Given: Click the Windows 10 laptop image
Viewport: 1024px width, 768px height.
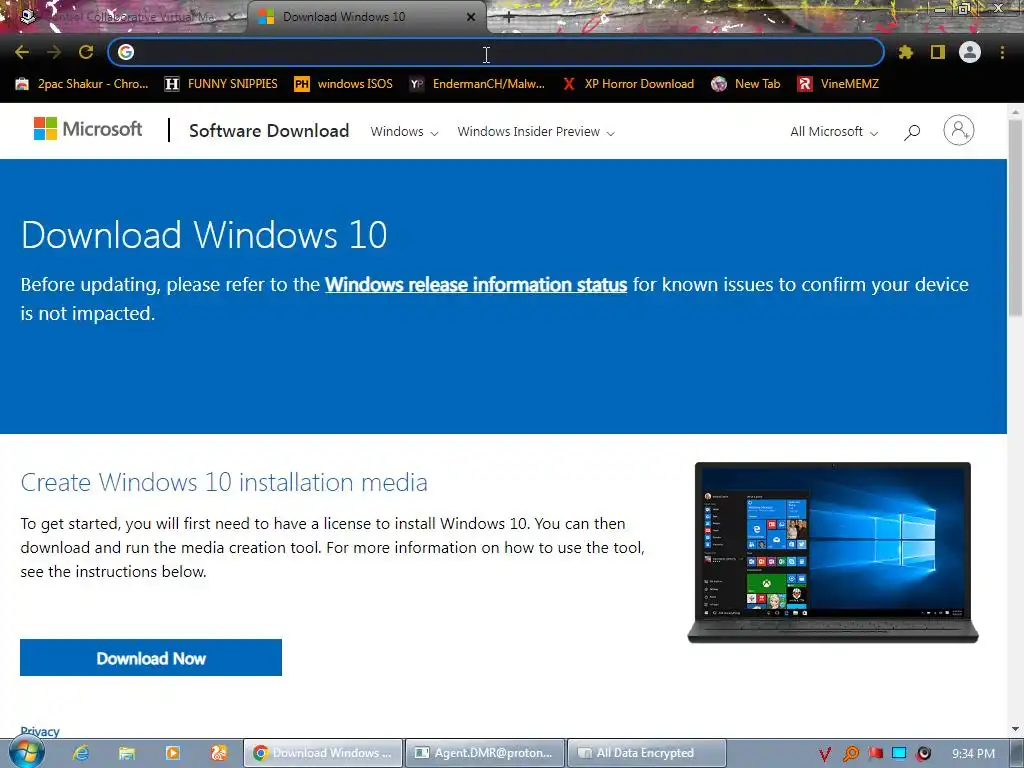Looking at the screenshot, I should [x=833, y=552].
